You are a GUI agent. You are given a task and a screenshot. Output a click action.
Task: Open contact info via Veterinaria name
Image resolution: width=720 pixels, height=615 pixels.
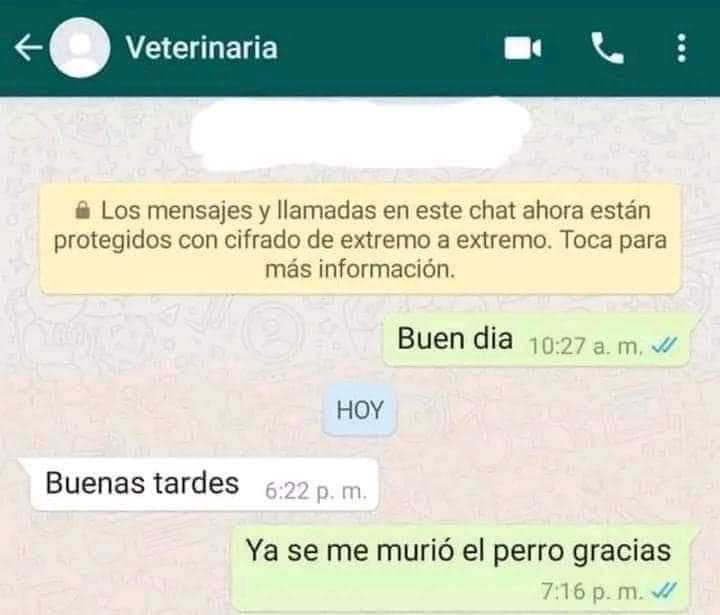202,48
